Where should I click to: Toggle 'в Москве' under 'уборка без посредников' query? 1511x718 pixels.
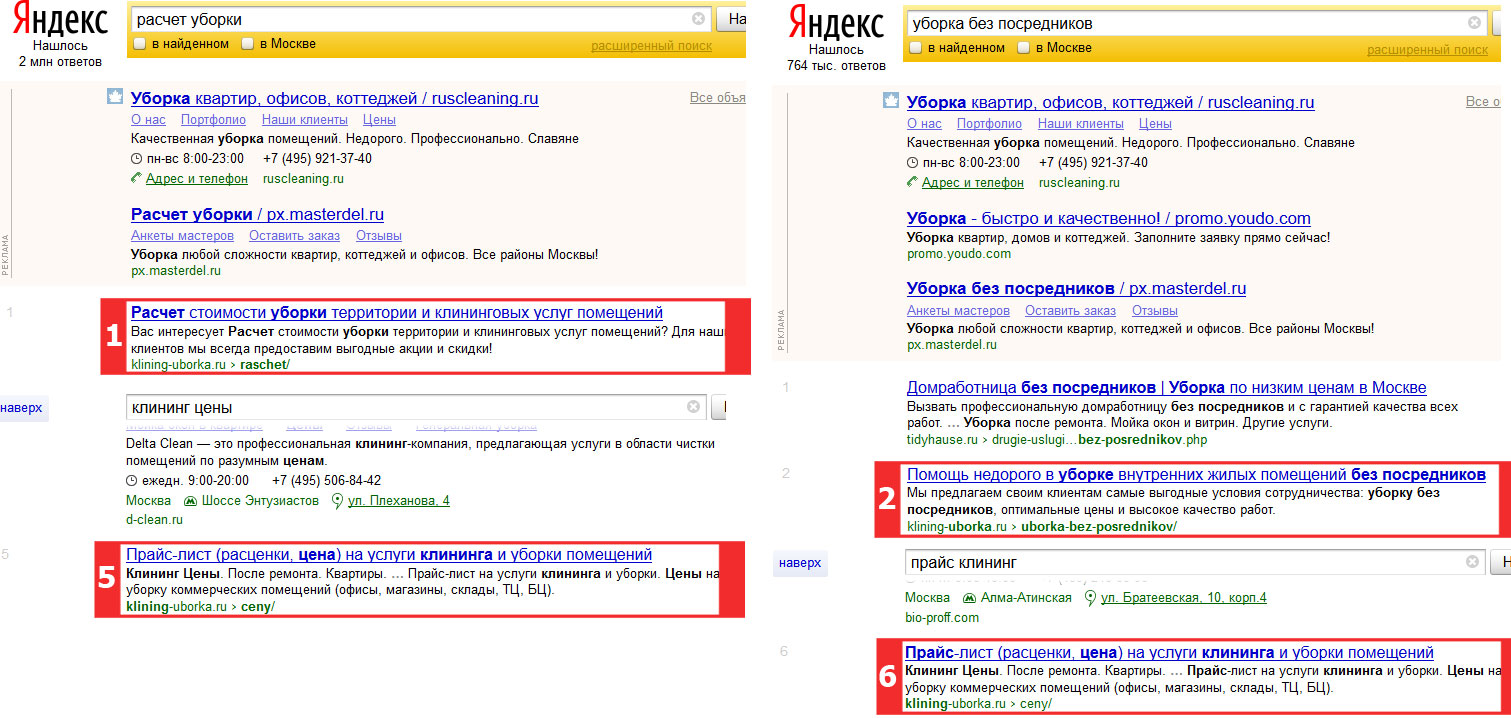(1024, 48)
